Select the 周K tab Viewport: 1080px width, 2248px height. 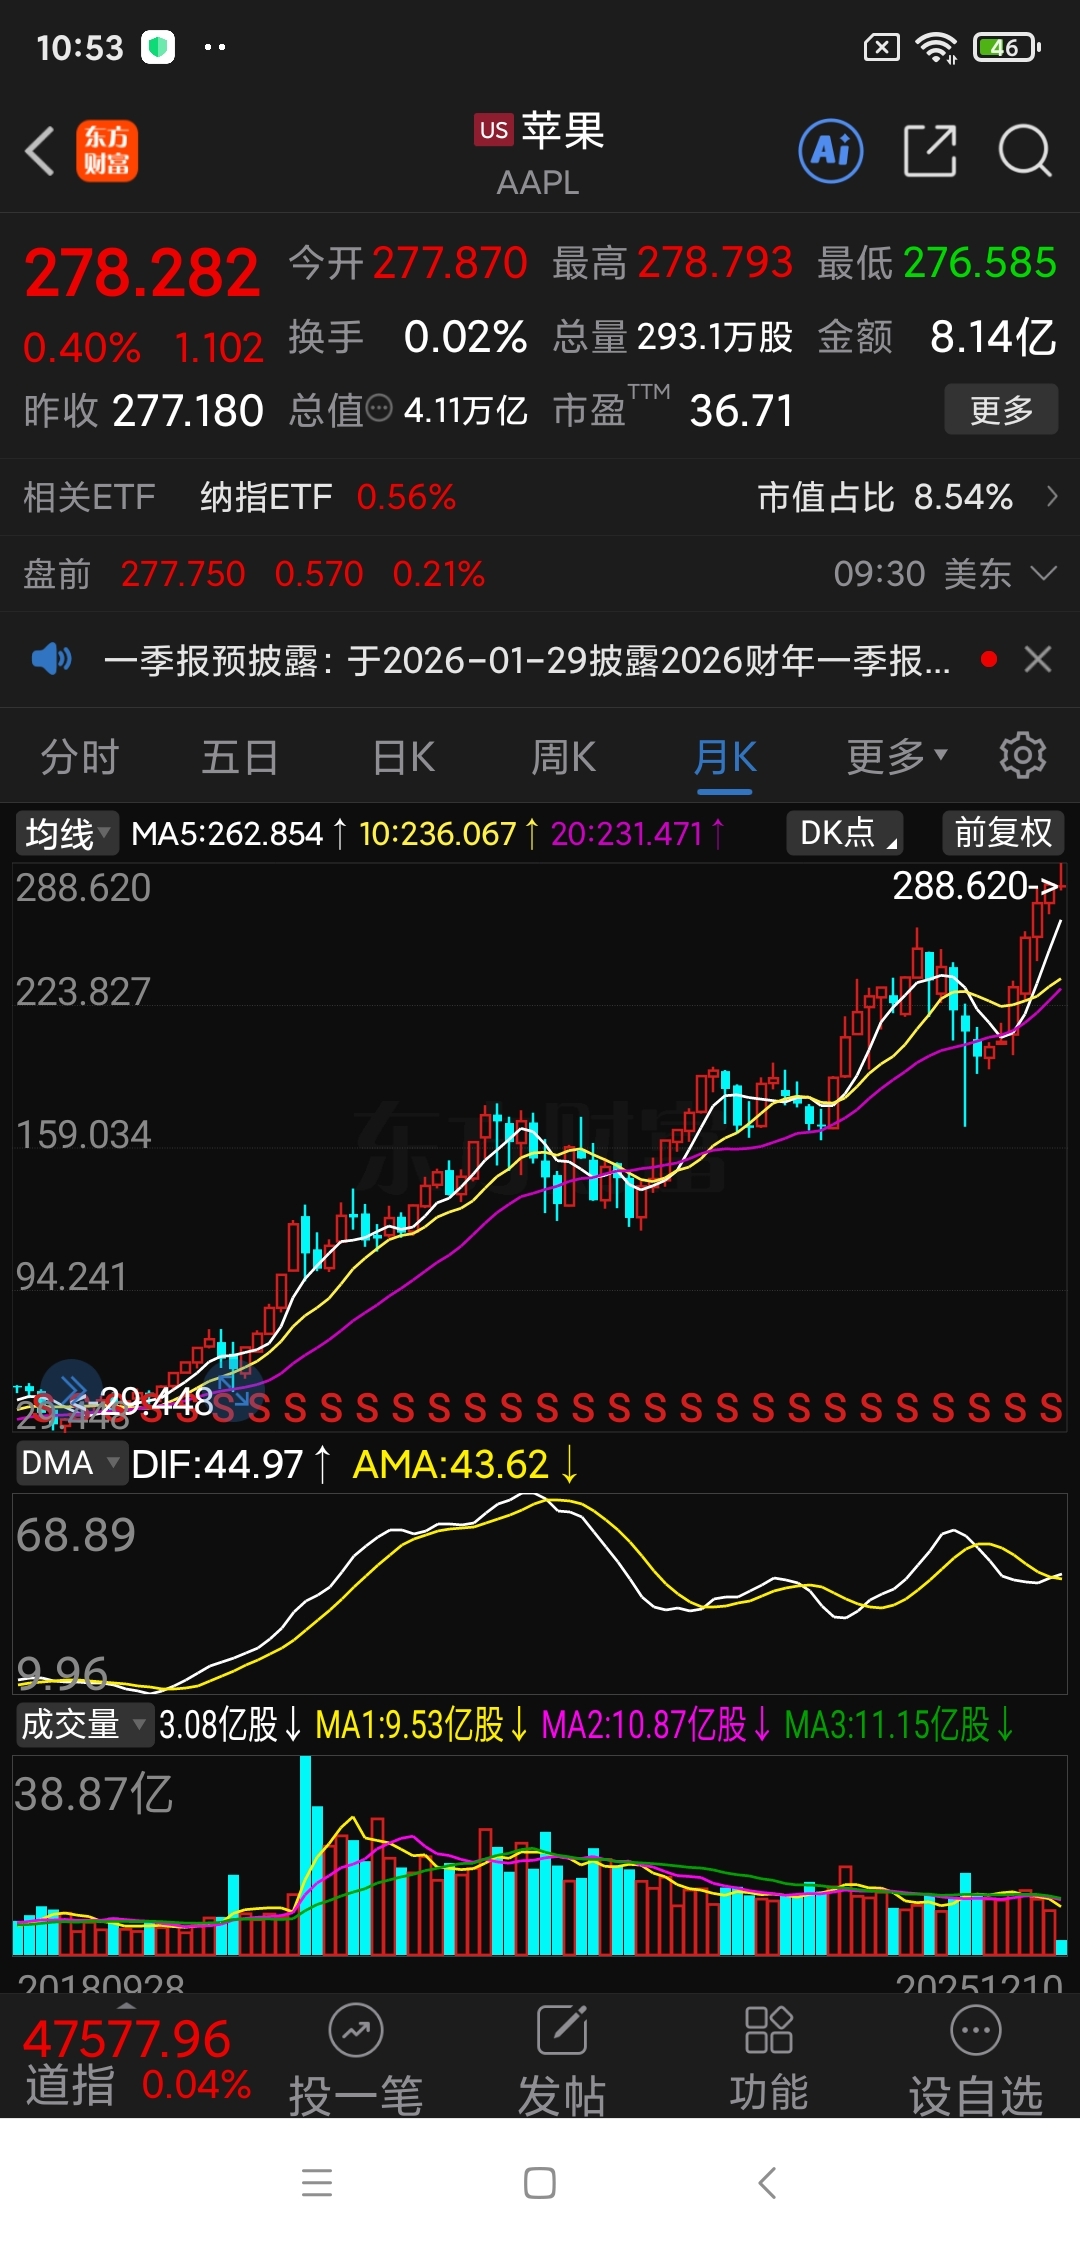point(563,757)
